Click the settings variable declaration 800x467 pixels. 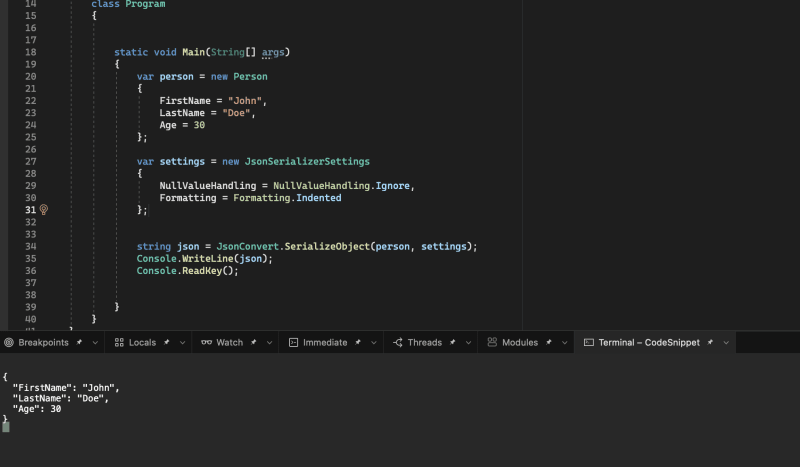[x=182, y=162]
